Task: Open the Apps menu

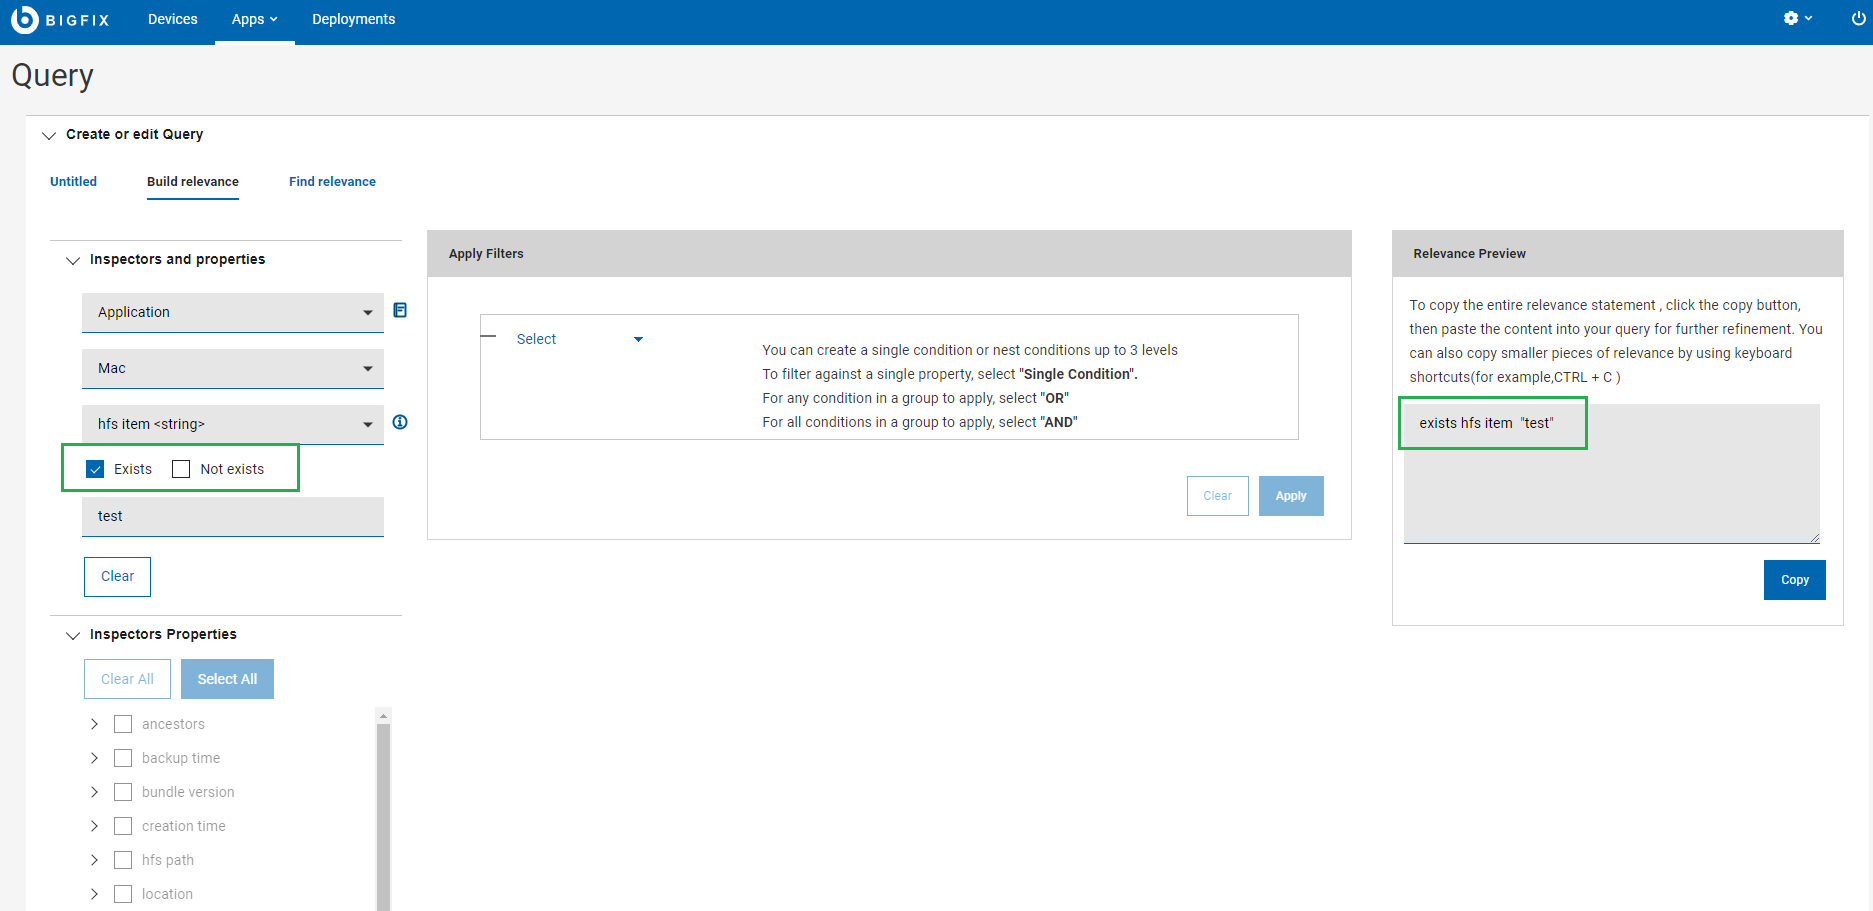Action: 254,19
